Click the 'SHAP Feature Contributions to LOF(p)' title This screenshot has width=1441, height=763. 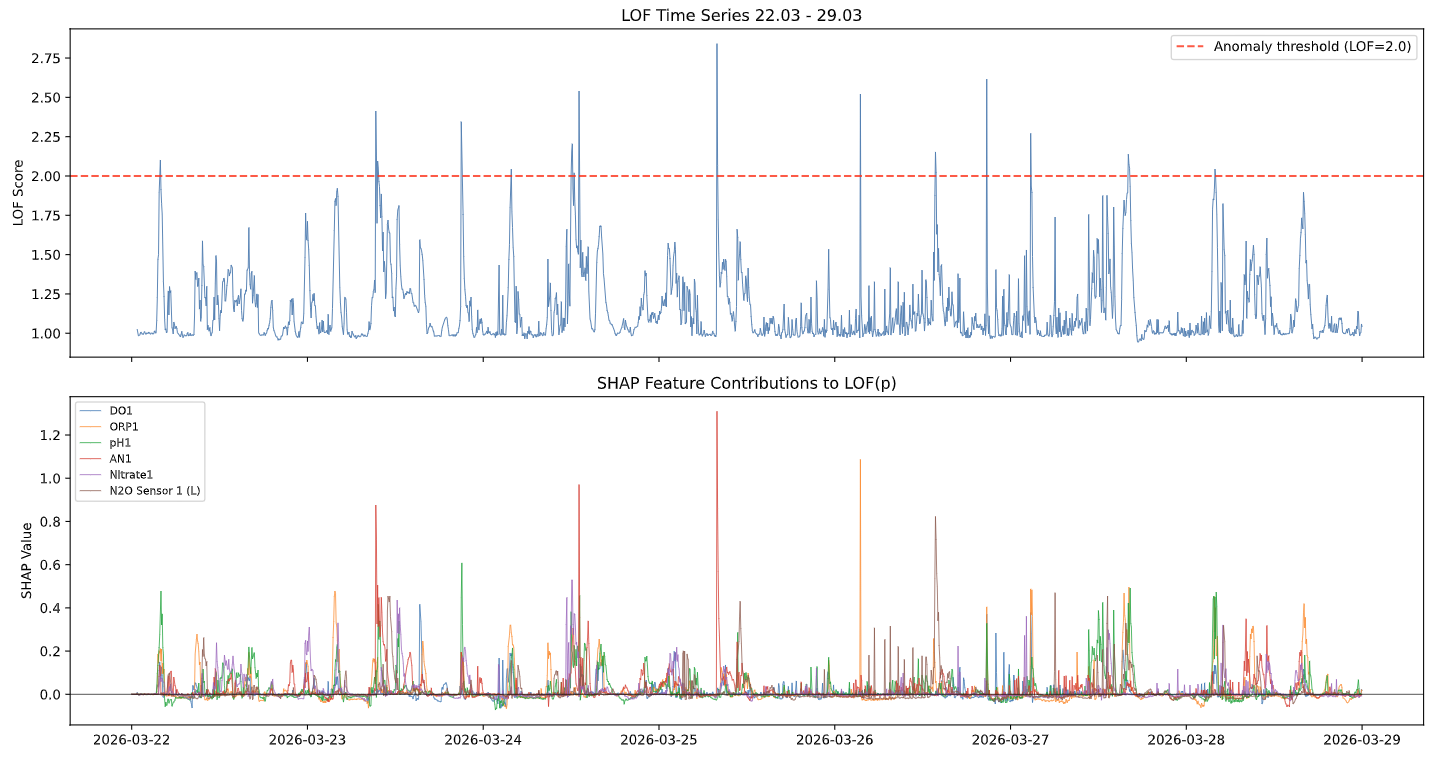click(x=747, y=382)
